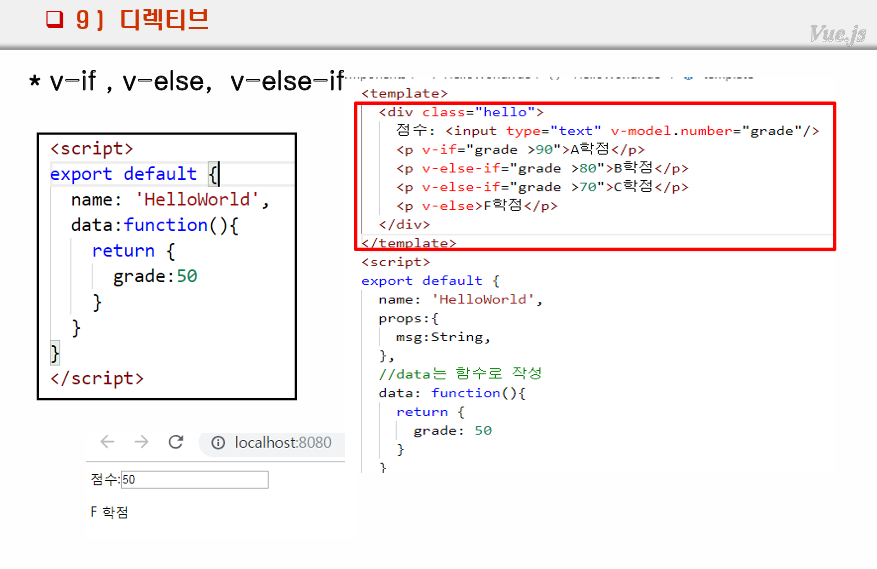Click grade:50 in left code box
This screenshot has height=569, width=877.
[x=155, y=276]
